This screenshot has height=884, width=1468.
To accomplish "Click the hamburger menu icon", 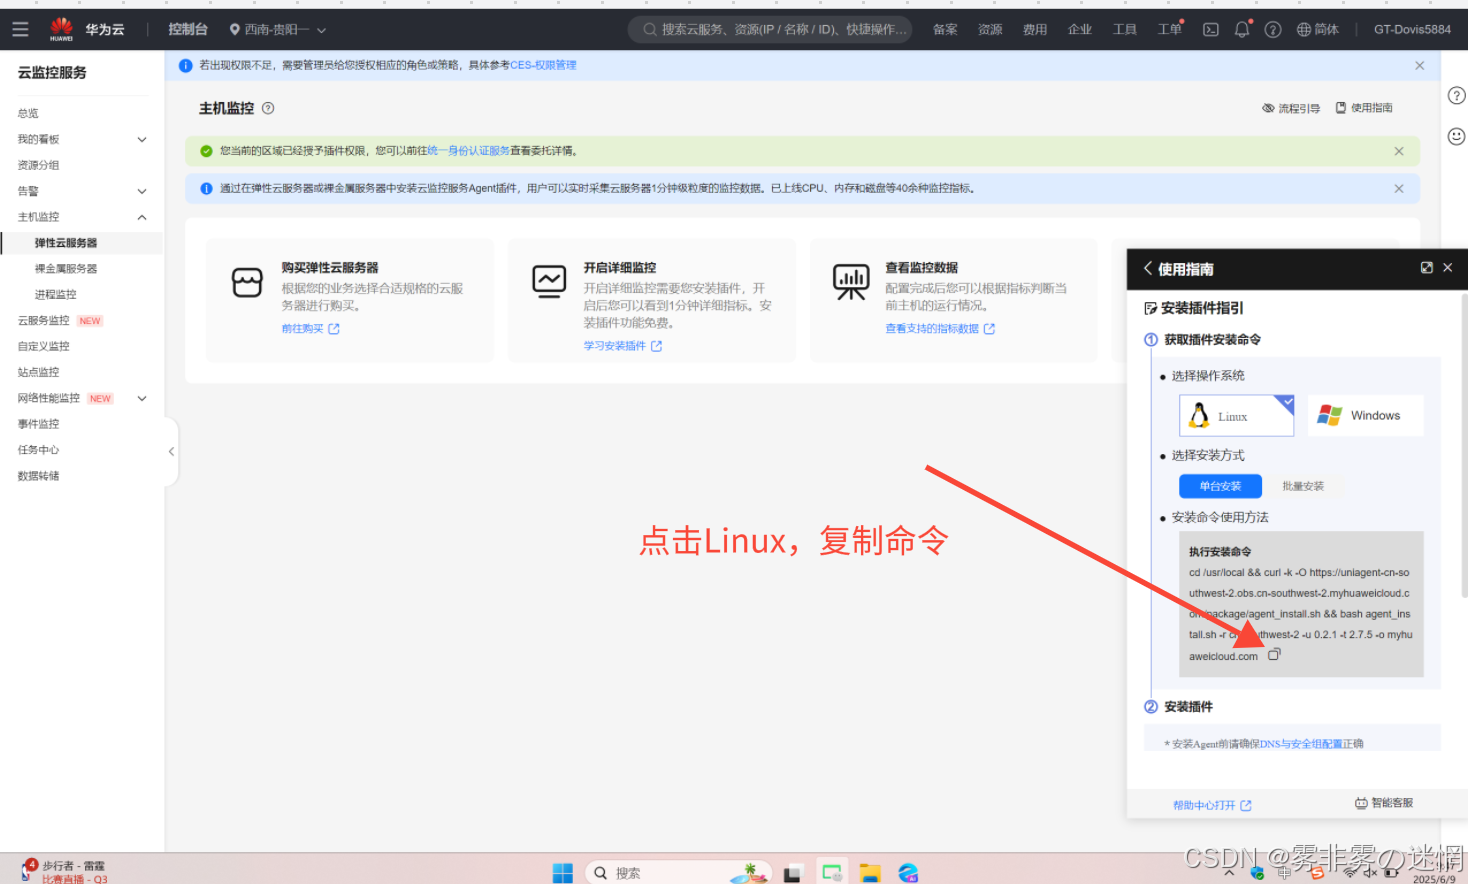I will [x=20, y=30].
